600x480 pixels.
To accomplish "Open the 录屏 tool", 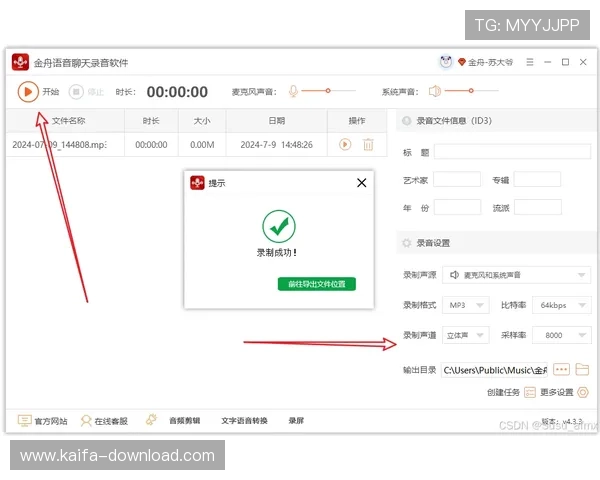I will tap(296, 421).
